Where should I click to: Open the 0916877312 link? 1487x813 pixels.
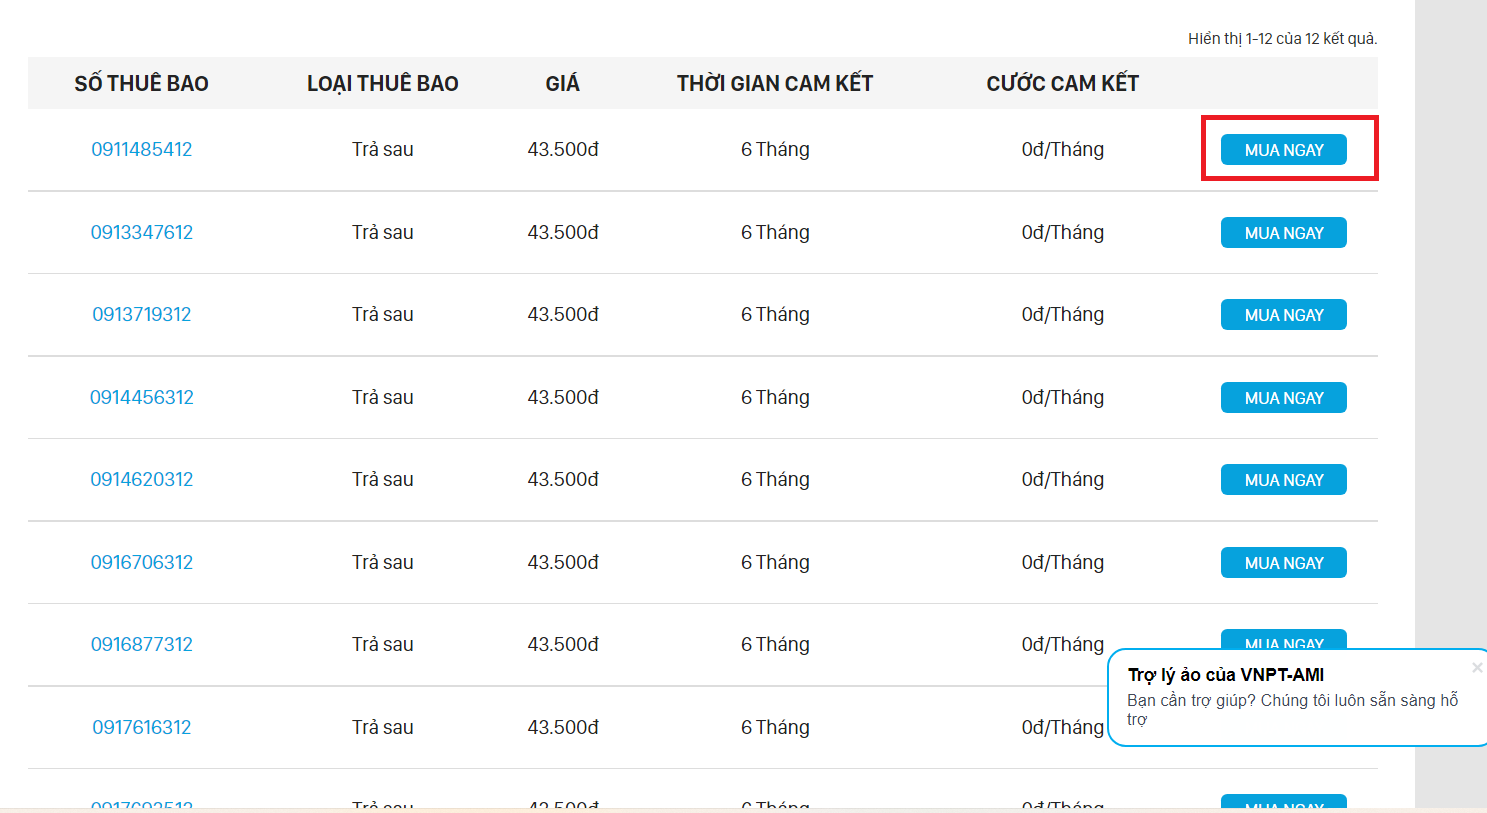(x=142, y=645)
